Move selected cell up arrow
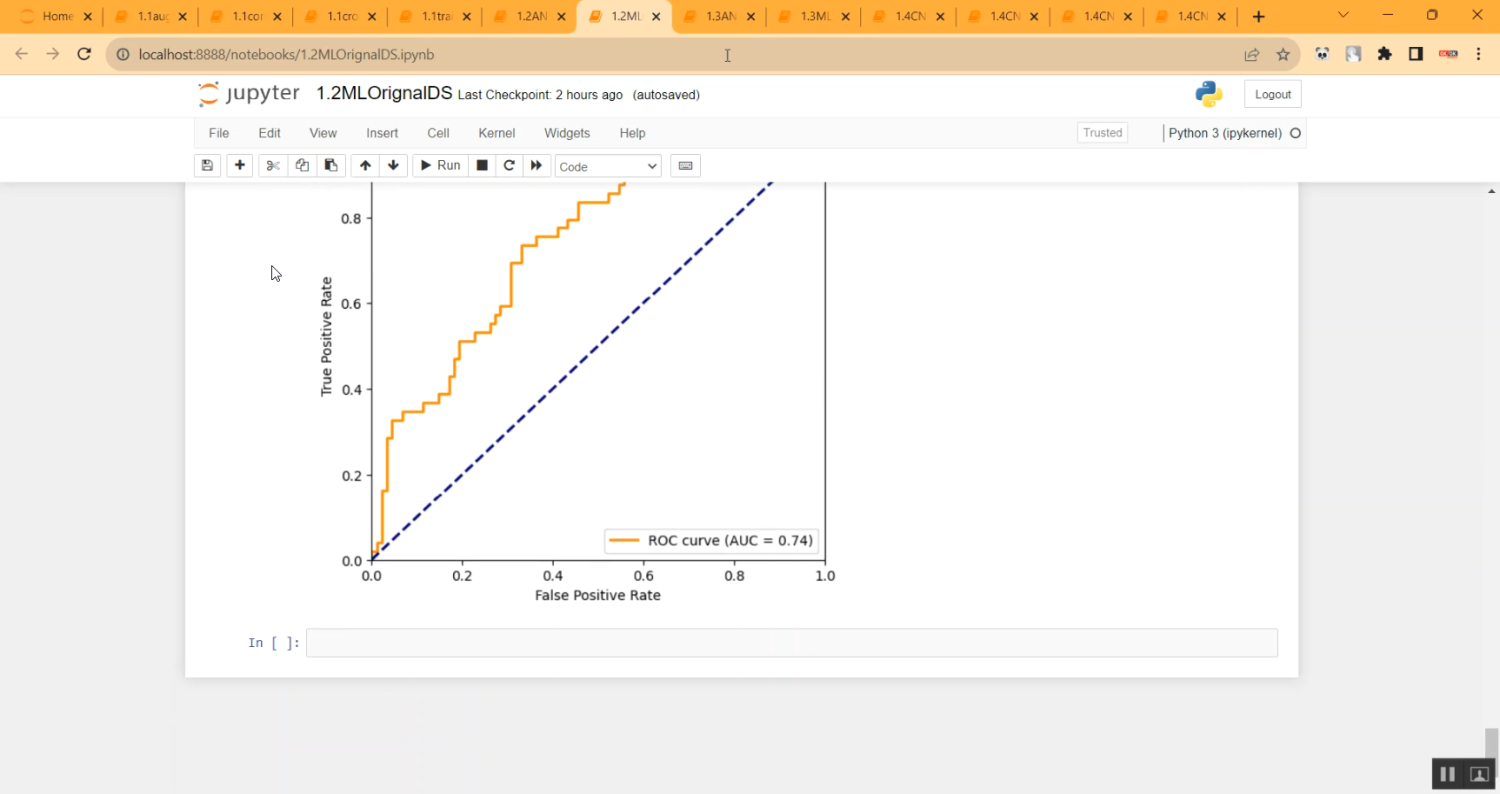Image resolution: width=1500 pixels, height=794 pixels. click(x=365, y=166)
